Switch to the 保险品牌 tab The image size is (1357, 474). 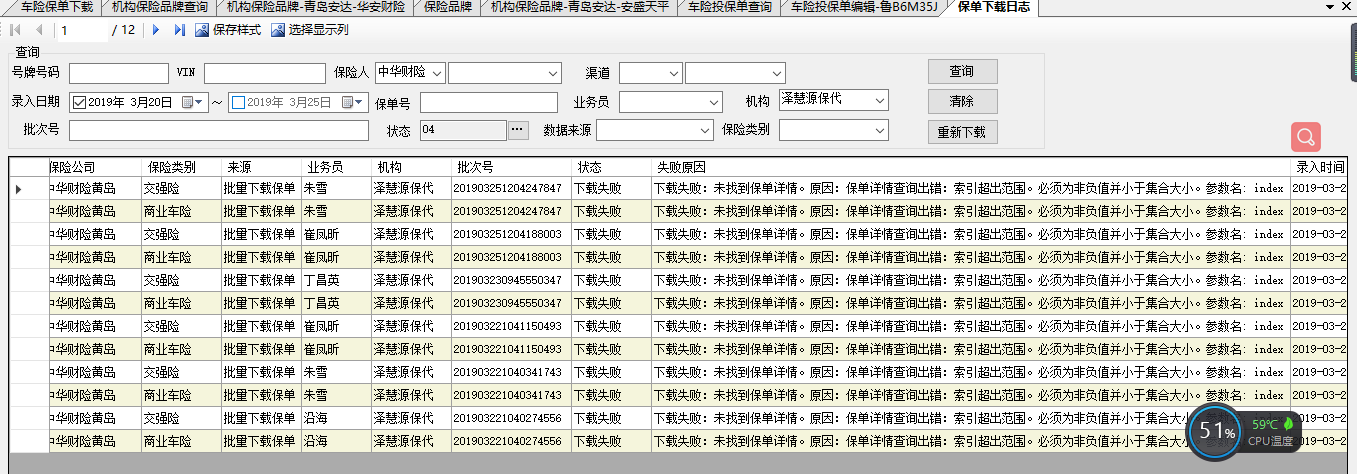(448, 8)
